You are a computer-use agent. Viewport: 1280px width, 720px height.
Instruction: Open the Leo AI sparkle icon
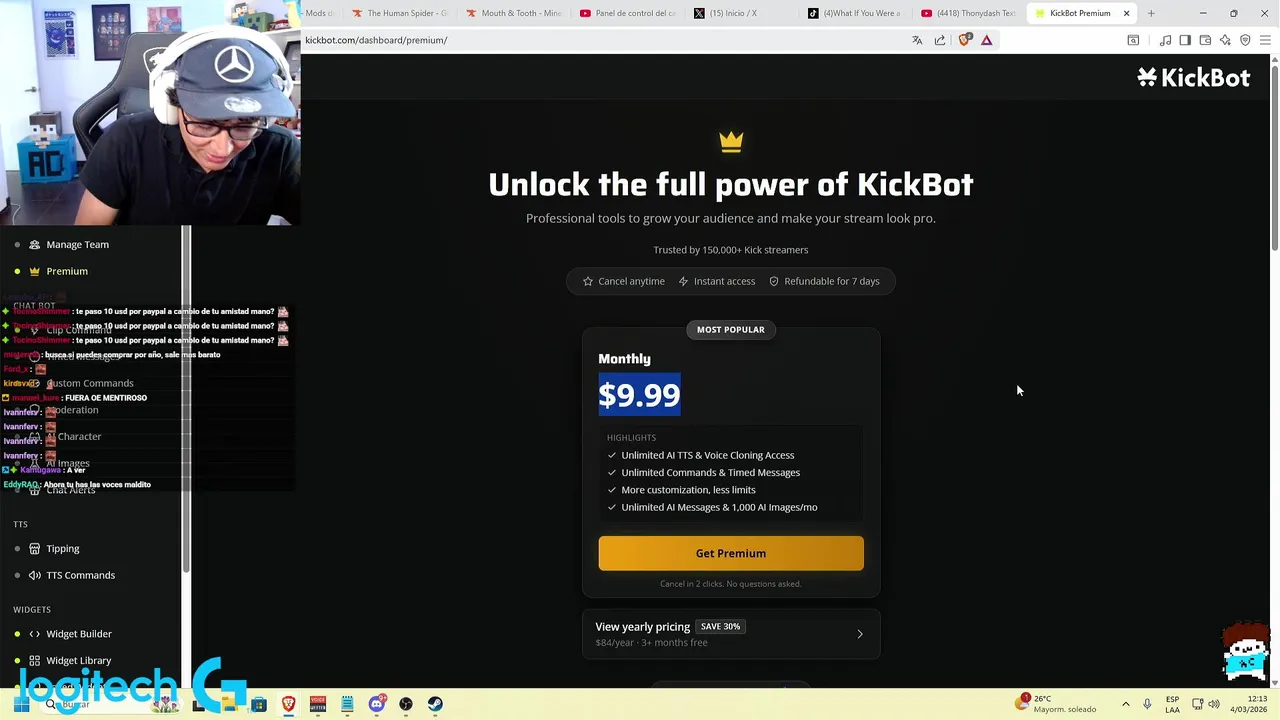(x=1225, y=40)
